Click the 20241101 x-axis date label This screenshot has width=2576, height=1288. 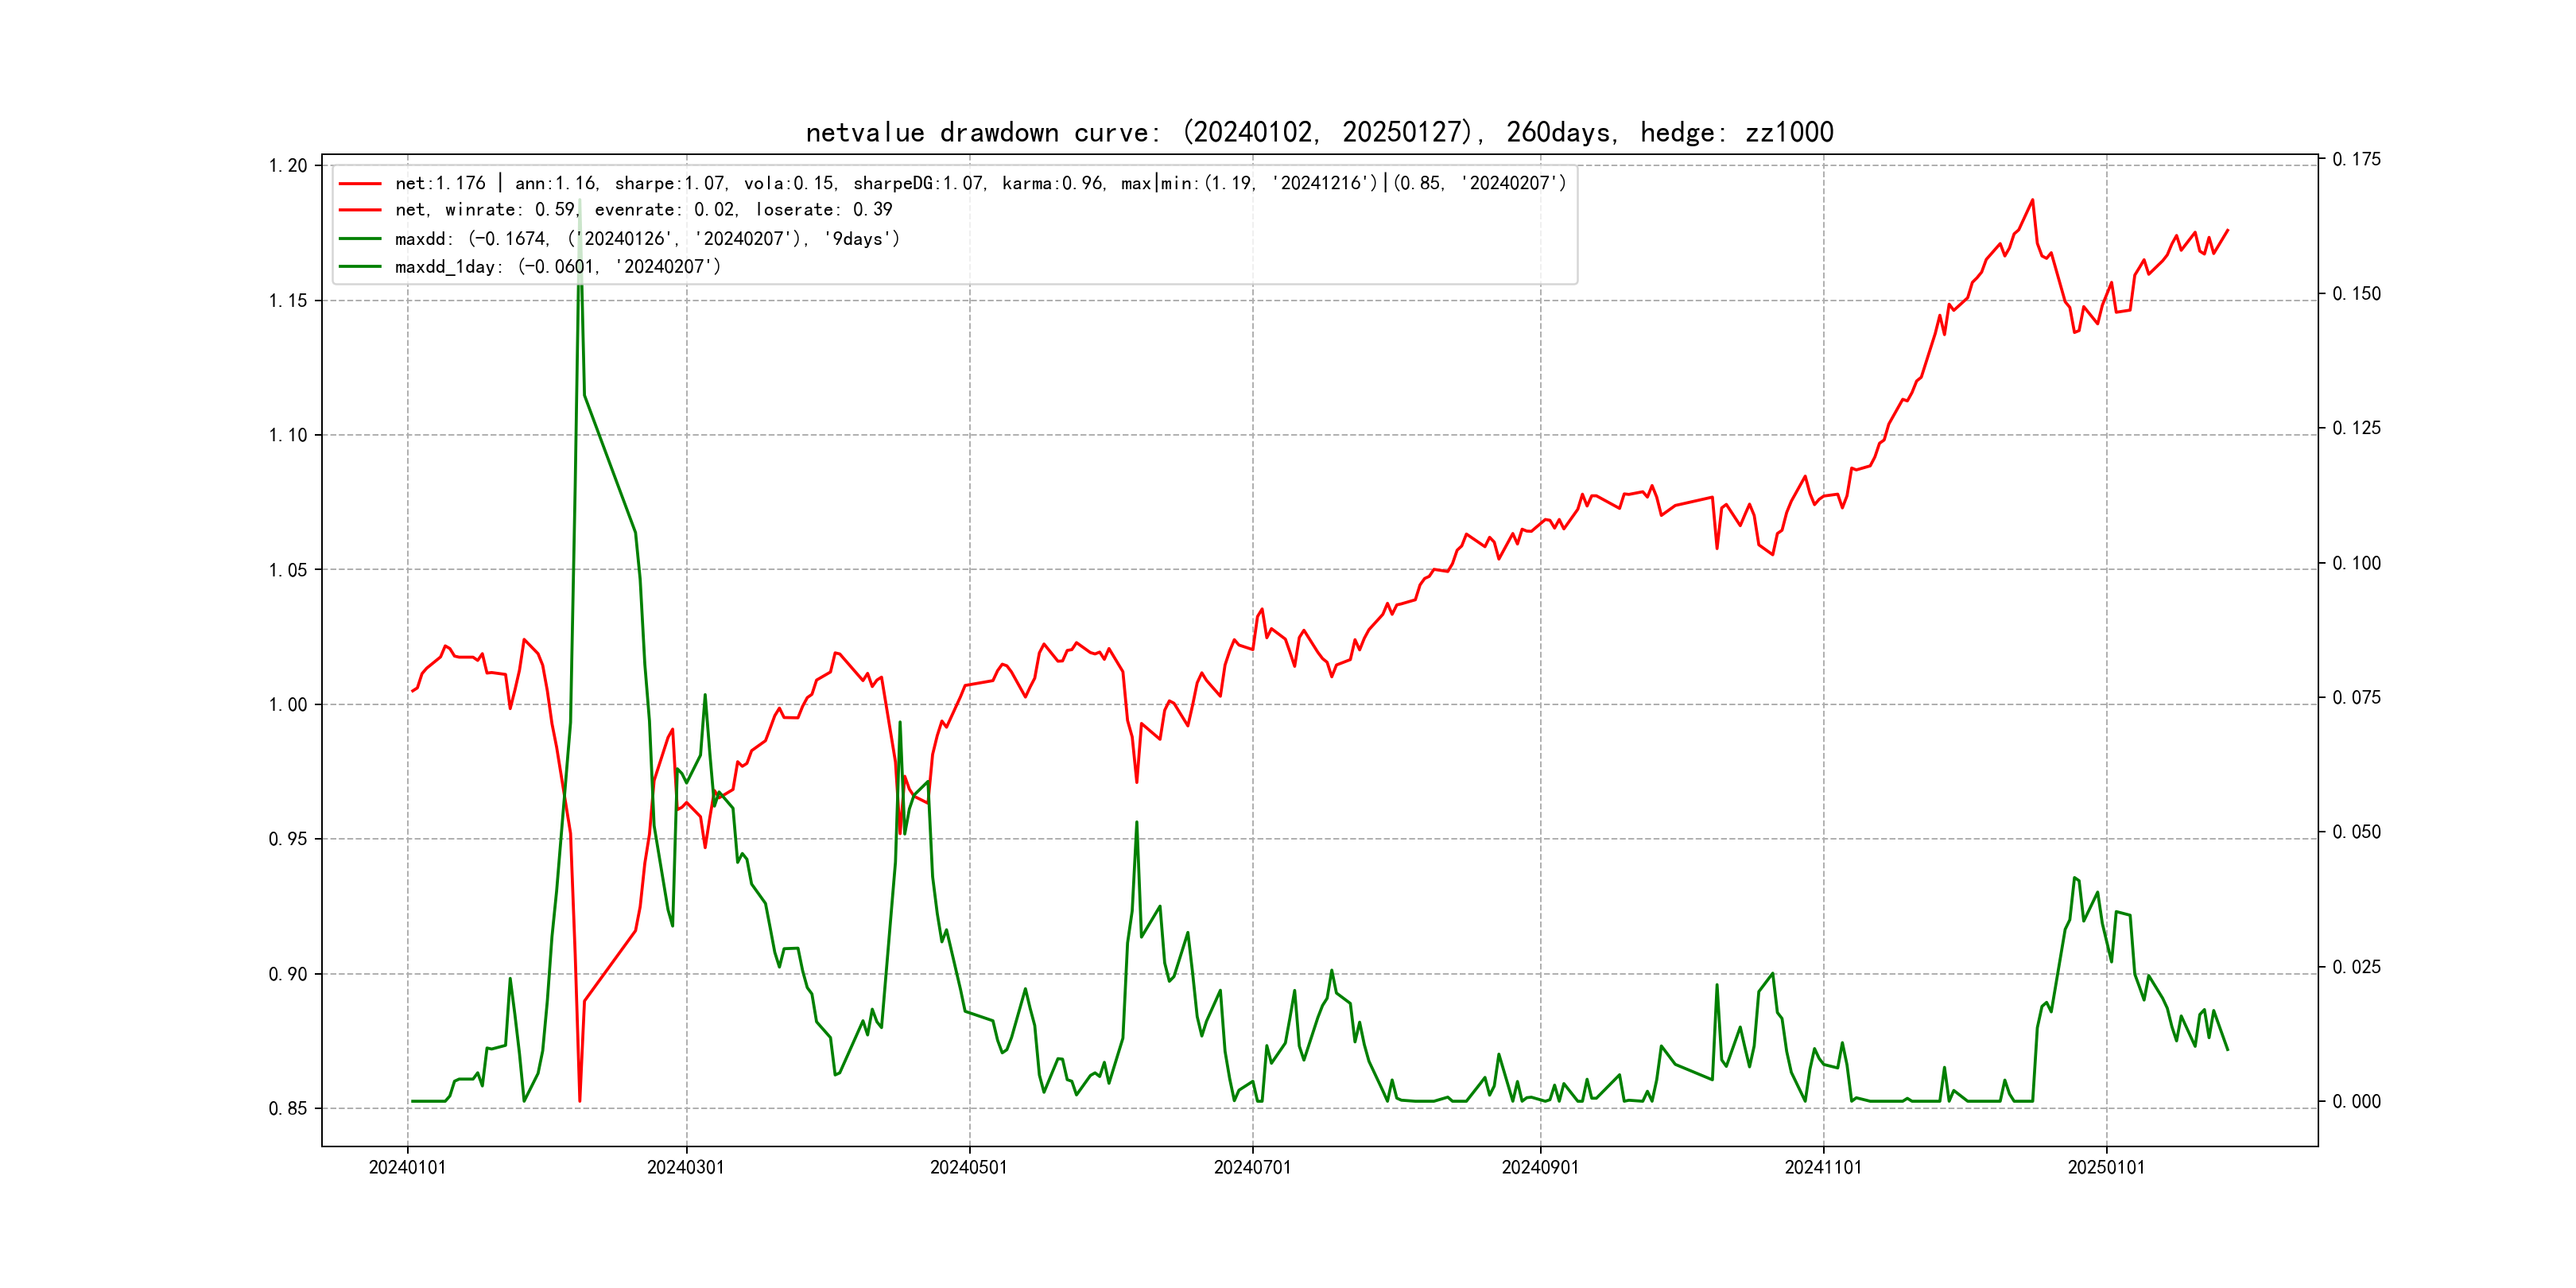(1823, 1168)
